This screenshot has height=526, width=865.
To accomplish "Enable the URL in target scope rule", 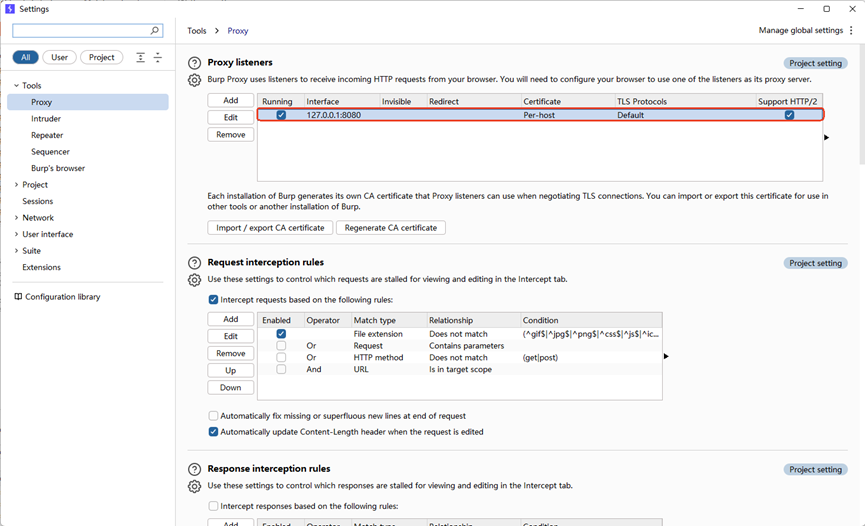I will click(x=281, y=369).
